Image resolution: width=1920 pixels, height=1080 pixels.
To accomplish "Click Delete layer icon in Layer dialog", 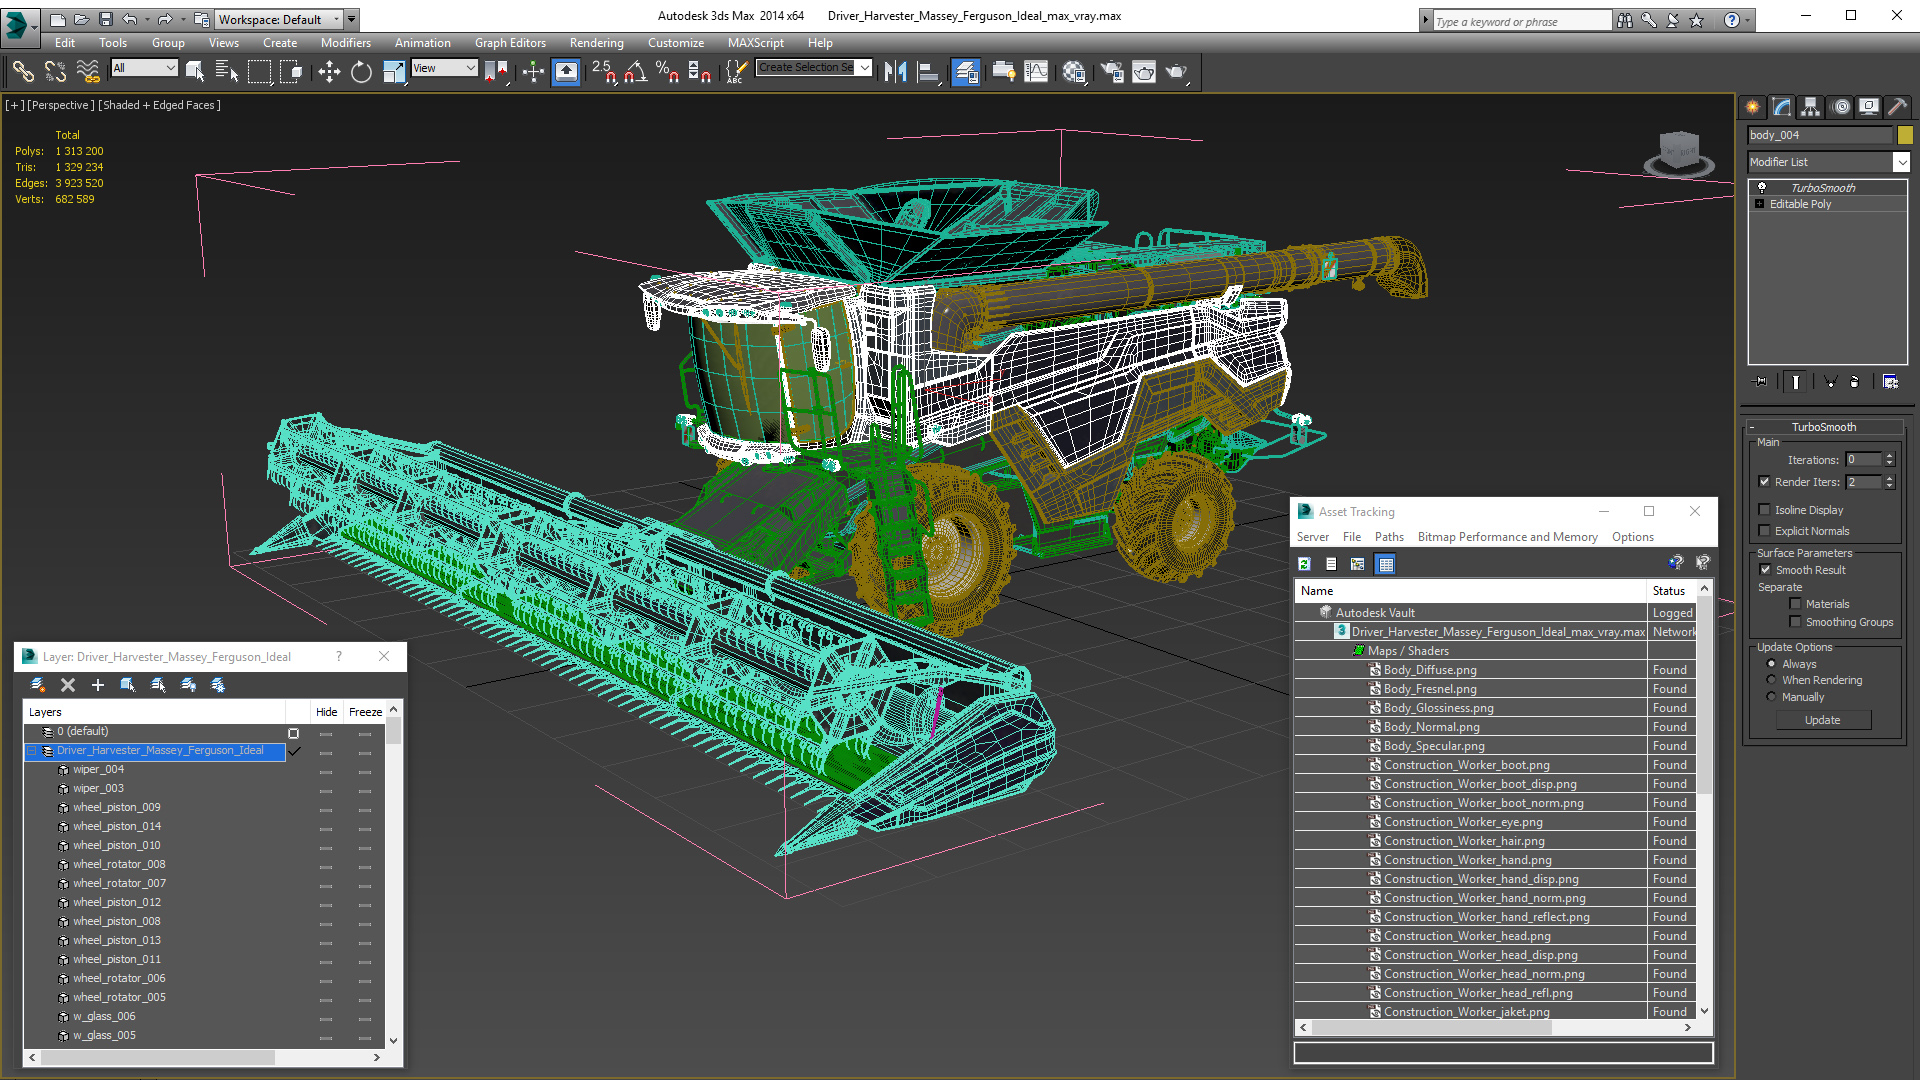I will coord(68,685).
